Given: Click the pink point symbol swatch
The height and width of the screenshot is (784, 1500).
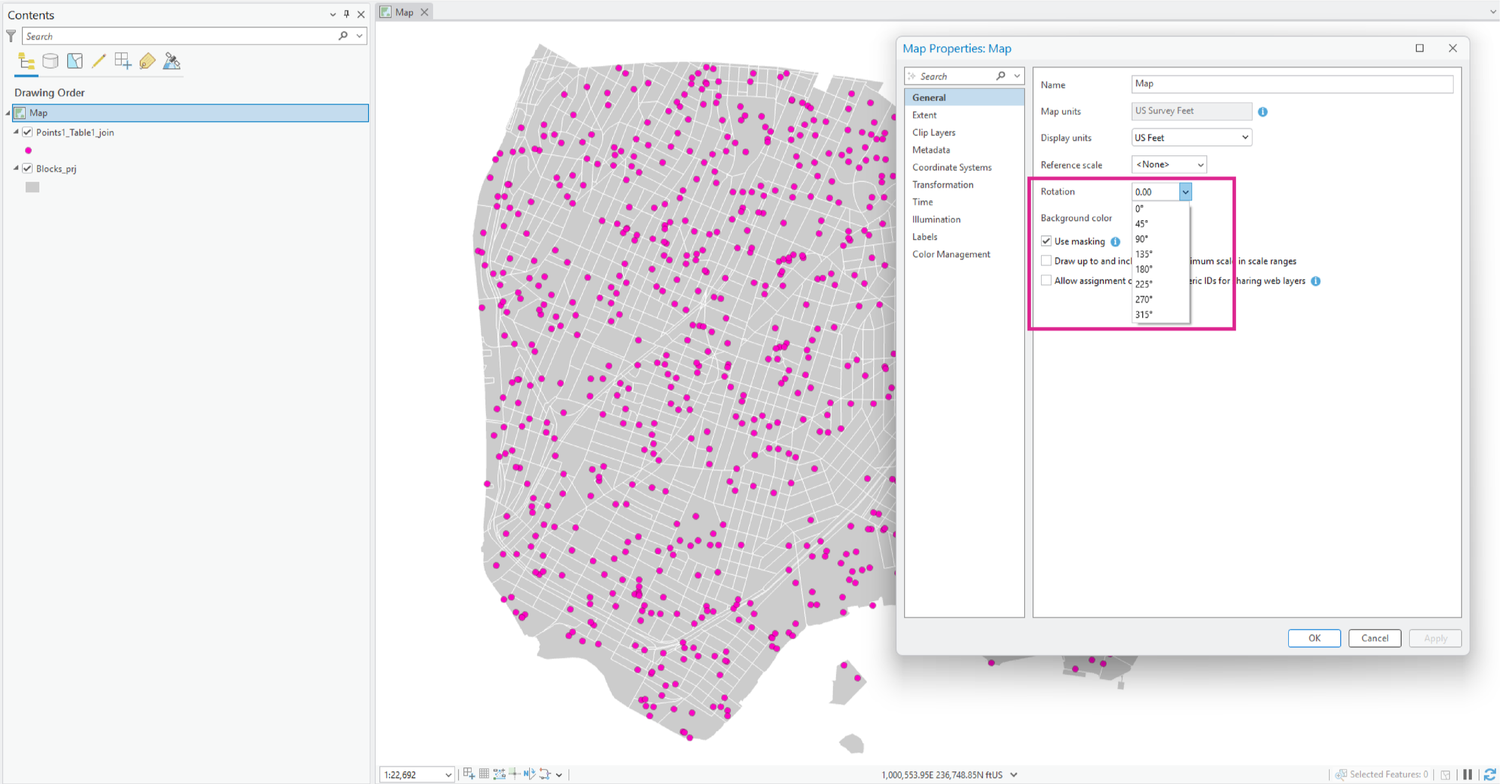Looking at the screenshot, I should 28,150.
